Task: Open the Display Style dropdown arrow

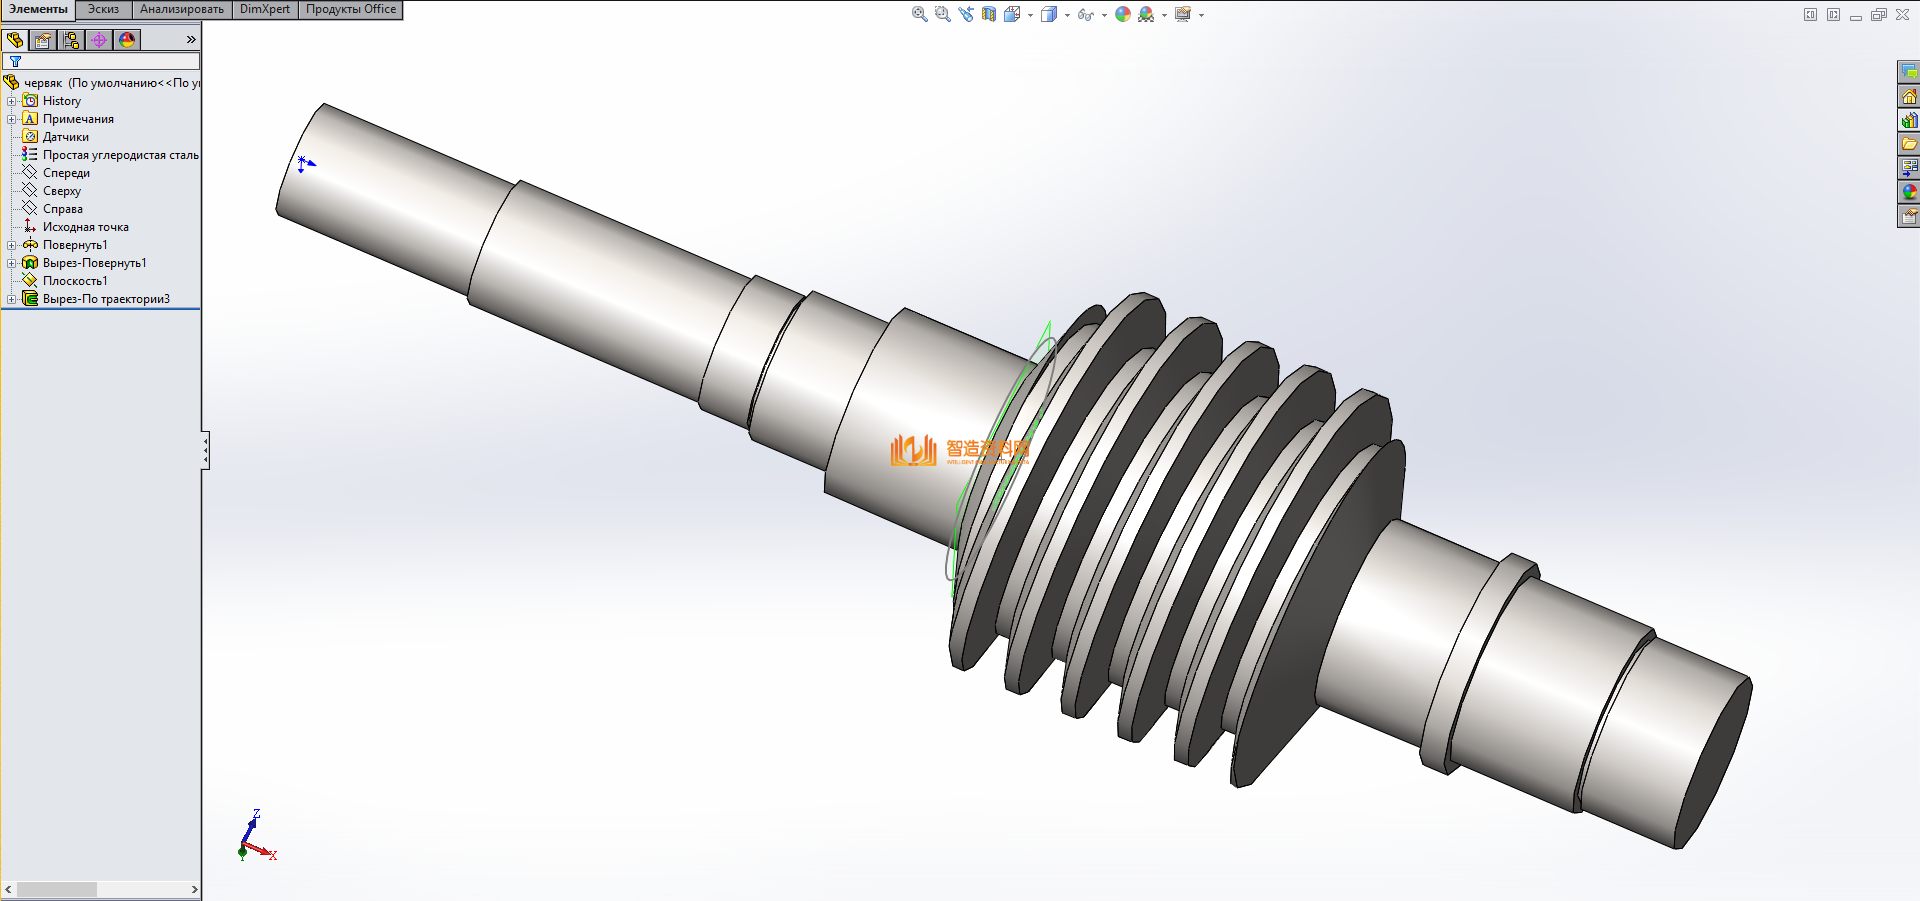Action: pyautogui.click(x=1067, y=15)
